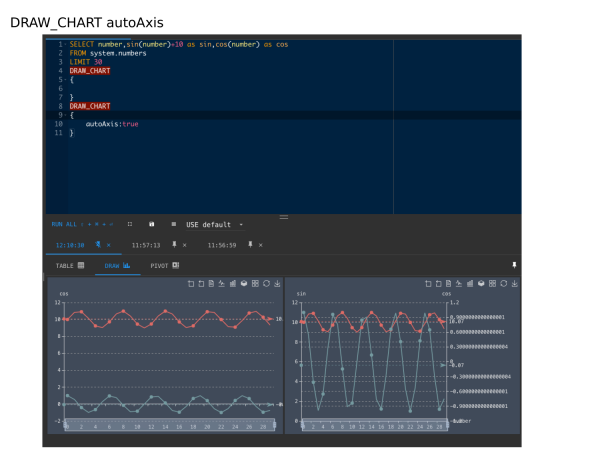Enable area zoom on the left chart

pos(189,284)
